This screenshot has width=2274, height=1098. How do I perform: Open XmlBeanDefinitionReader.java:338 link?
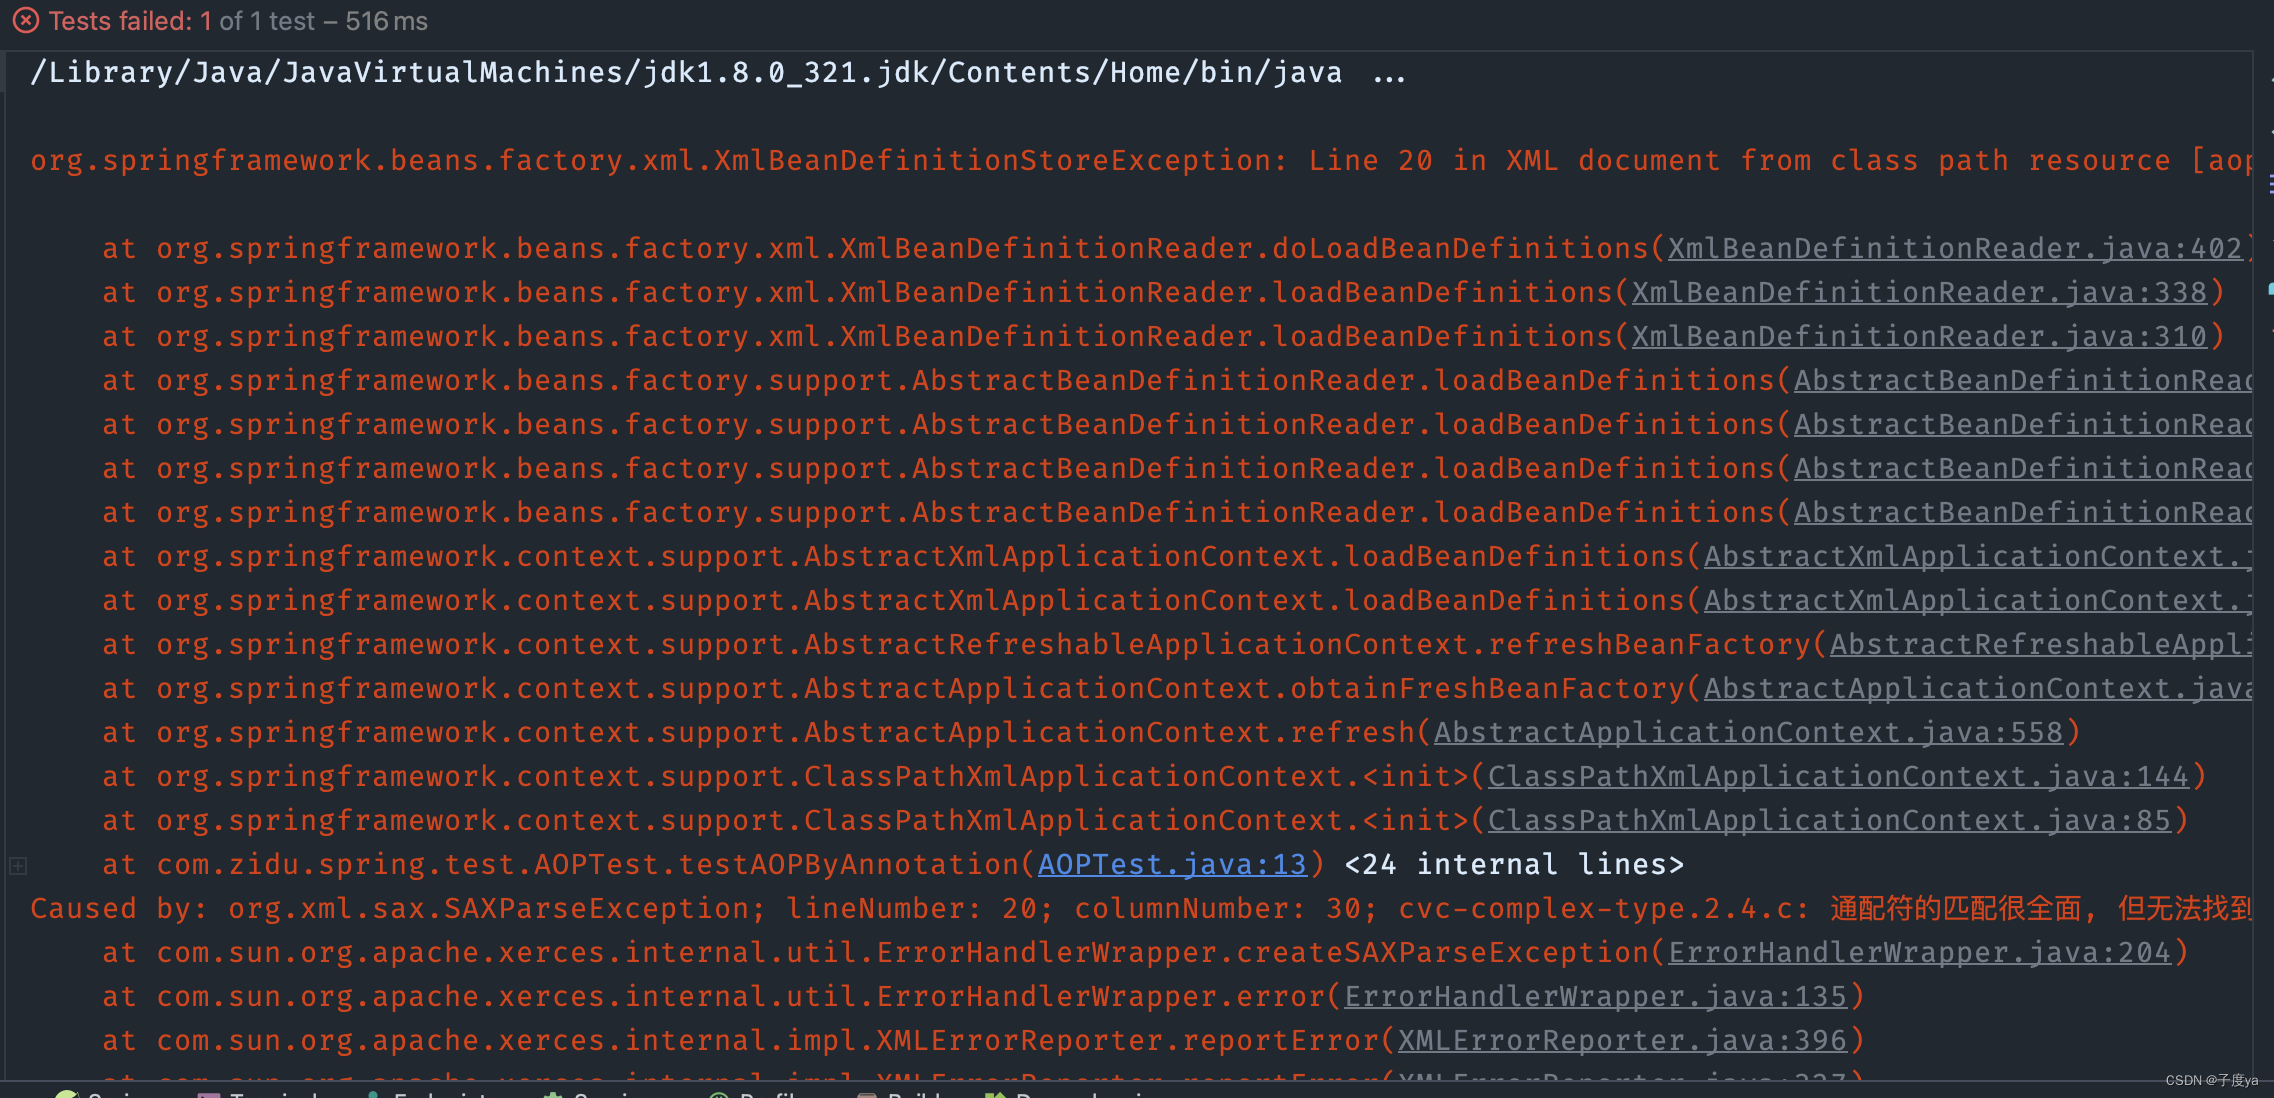tap(1818, 291)
